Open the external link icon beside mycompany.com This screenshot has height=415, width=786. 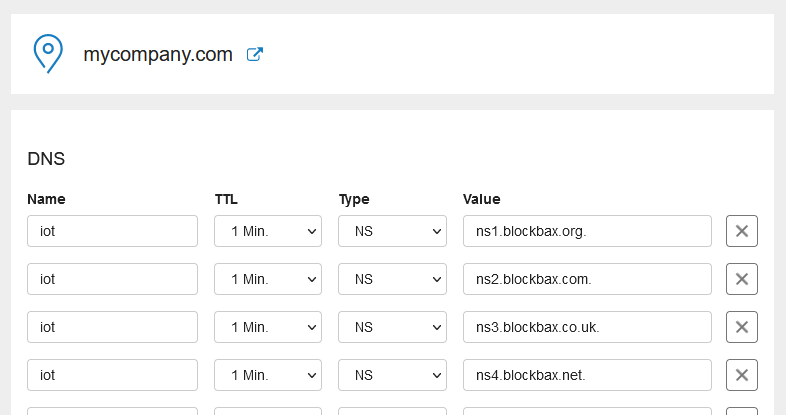point(255,54)
